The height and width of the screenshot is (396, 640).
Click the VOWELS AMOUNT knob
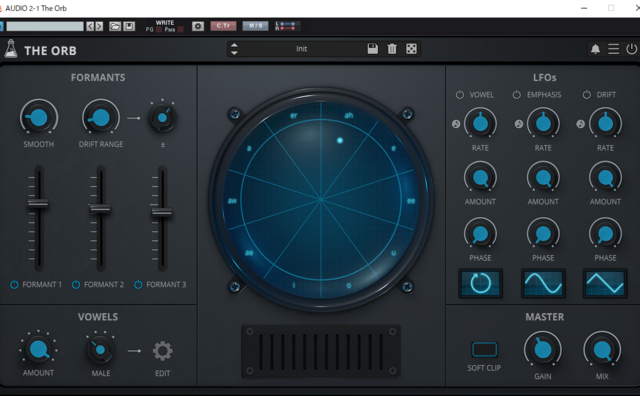[x=38, y=349]
